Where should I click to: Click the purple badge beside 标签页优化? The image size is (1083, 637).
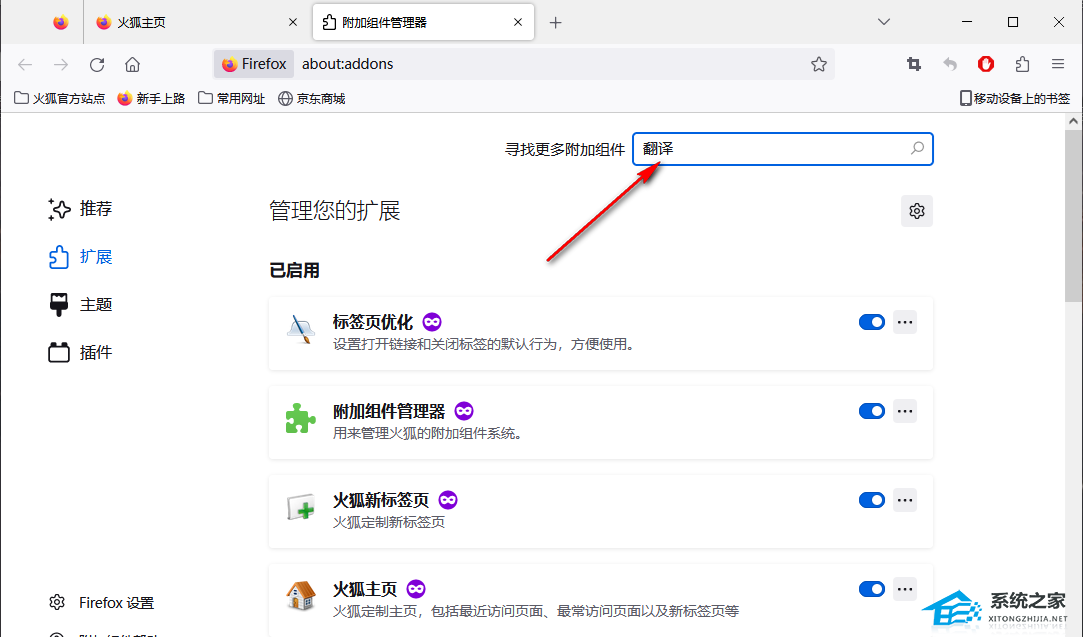pyautogui.click(x=432, y=322)
